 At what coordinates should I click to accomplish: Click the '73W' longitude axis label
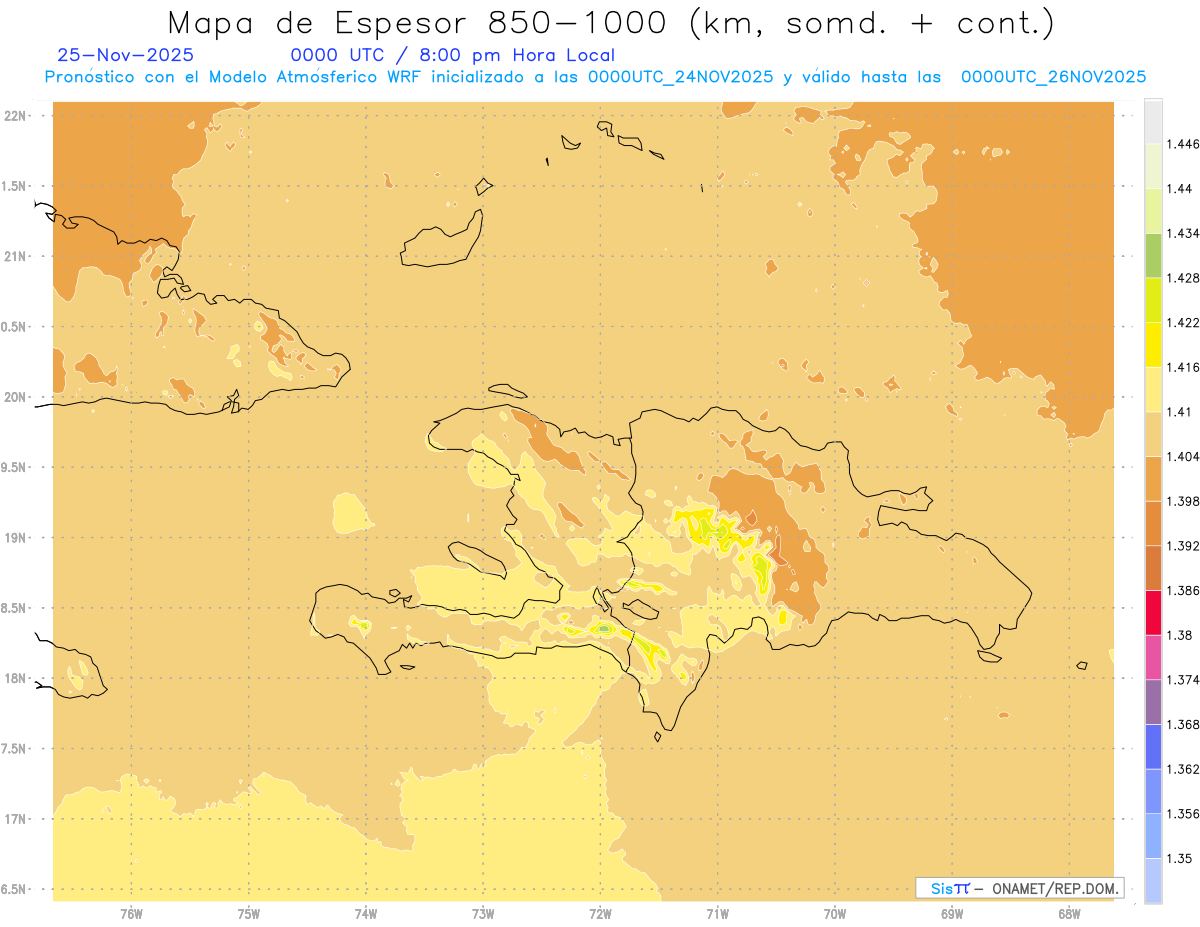click(483, 914)
